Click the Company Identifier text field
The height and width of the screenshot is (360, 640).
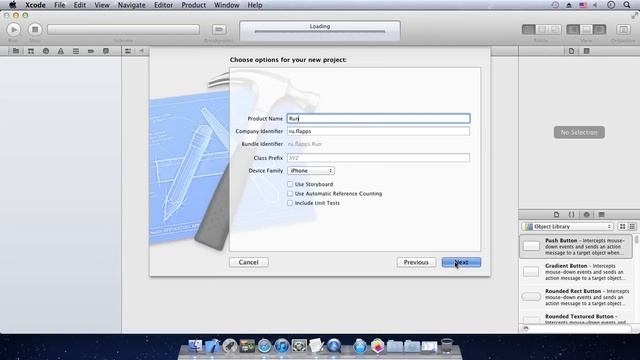pyautogui.click(x=378, y=131)
